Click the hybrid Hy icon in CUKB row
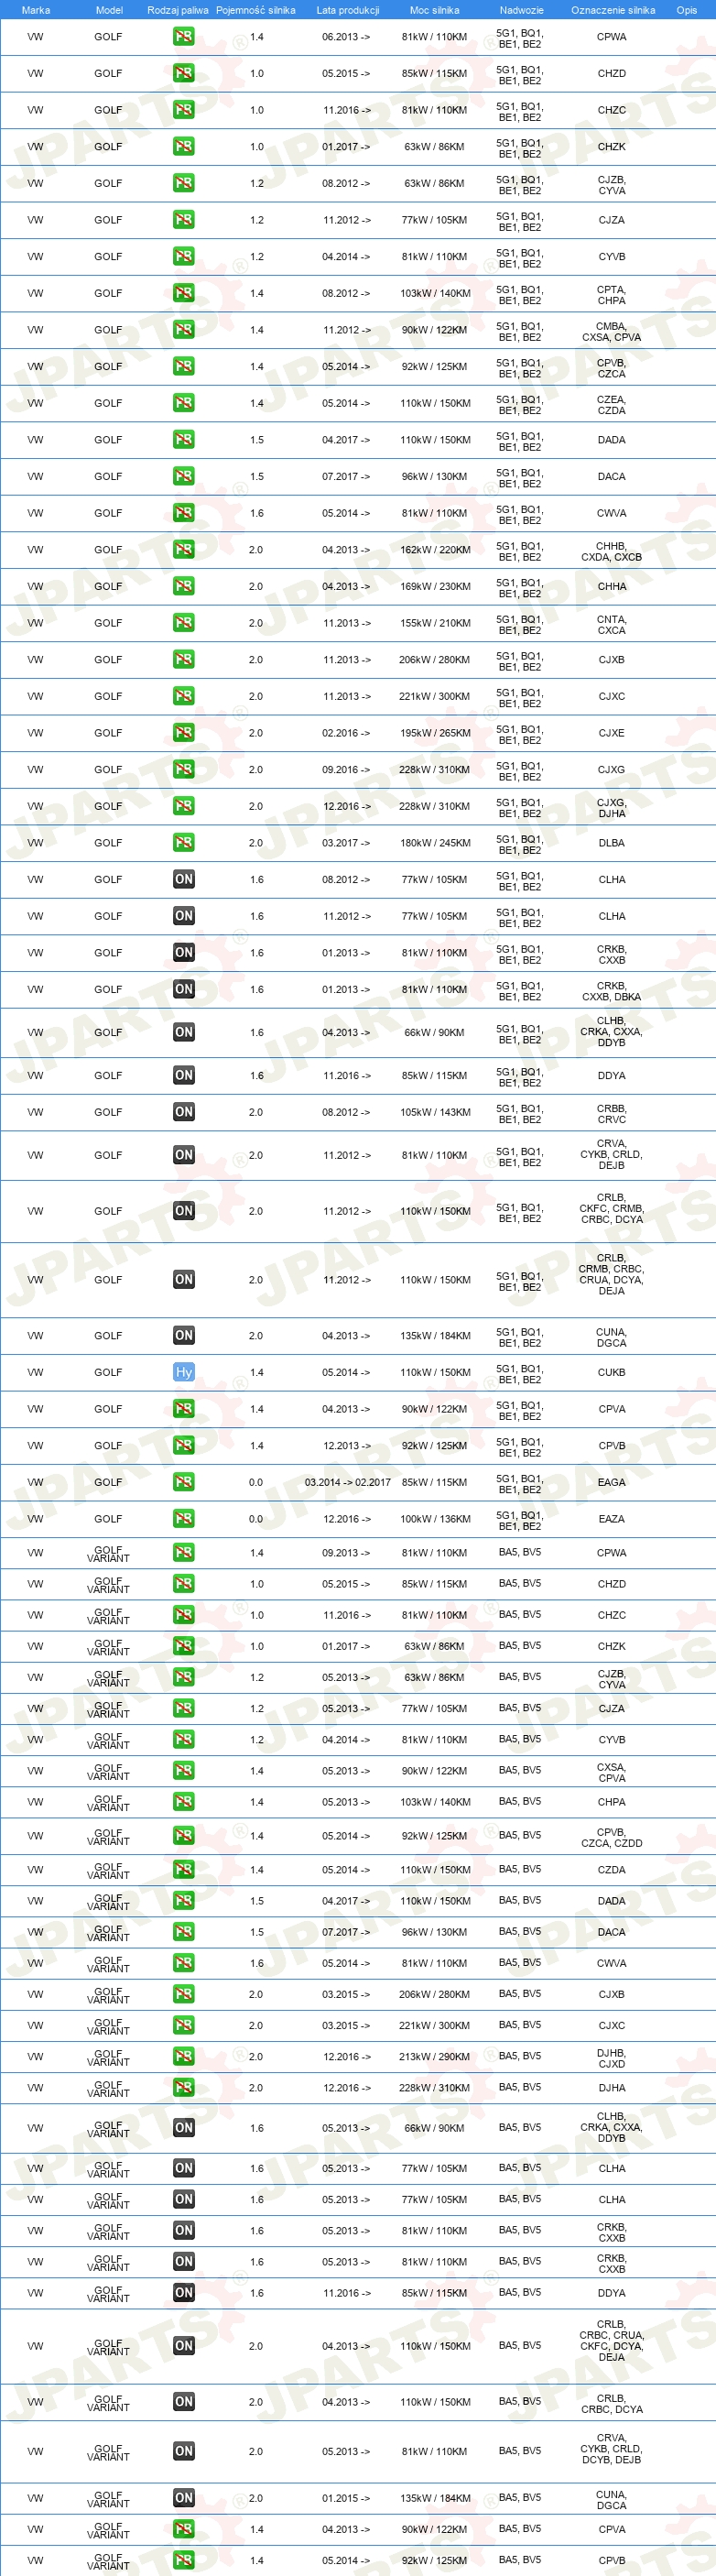This screenshot has width=716, height=2576. click(183, 1372)
